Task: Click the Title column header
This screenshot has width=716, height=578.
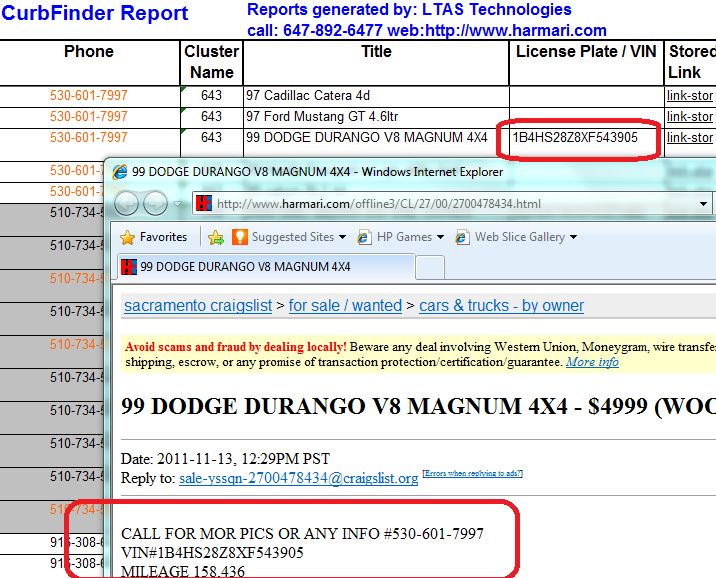Action: click(x=376, y=63)
